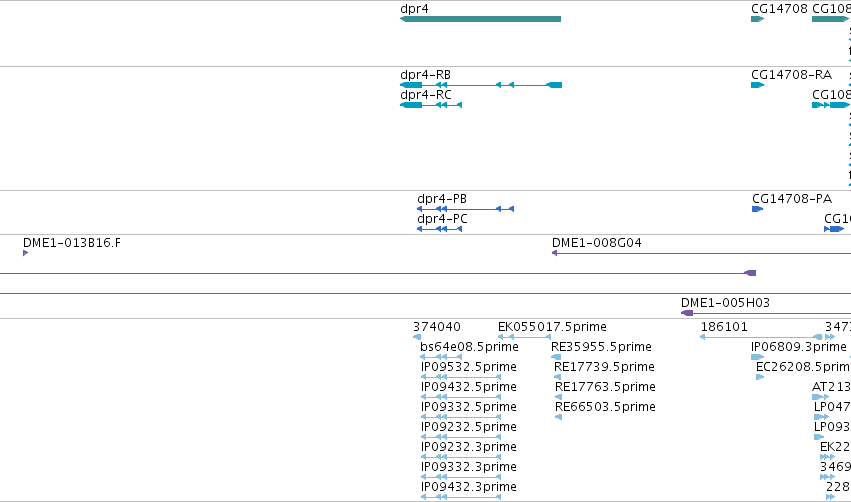Viewport: 851px width, 502px height.
Task: Click the IP09232.5prime label
Action: (469, 427)
